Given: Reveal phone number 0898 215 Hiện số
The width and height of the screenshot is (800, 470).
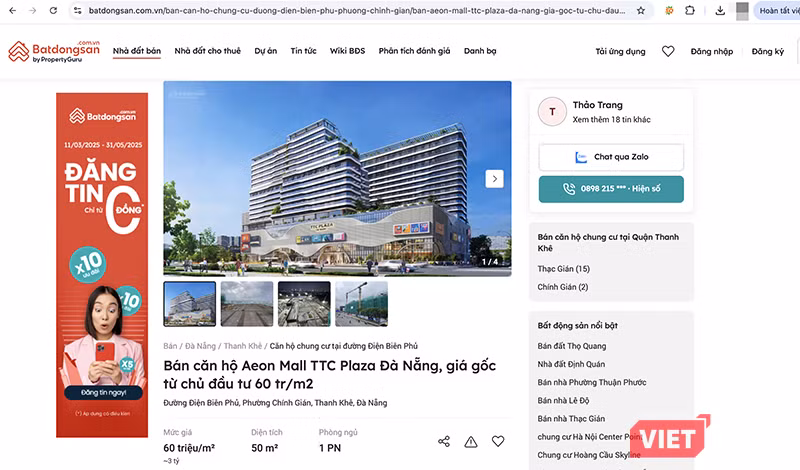Looking at the screenshot, I should pyautogui.click(x=611, y=189).
